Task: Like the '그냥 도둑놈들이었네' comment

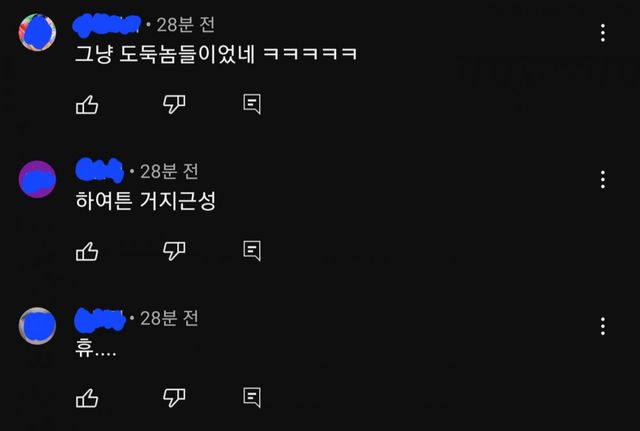Action: (x=87, y=104)
